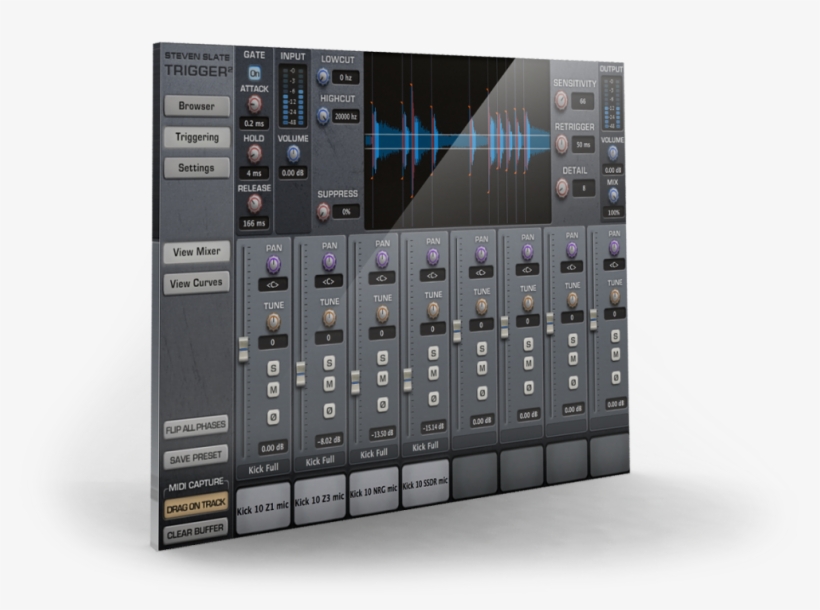Select View Mixer
This screenshot has width=820, height=610.
click(x=196, y=252)
